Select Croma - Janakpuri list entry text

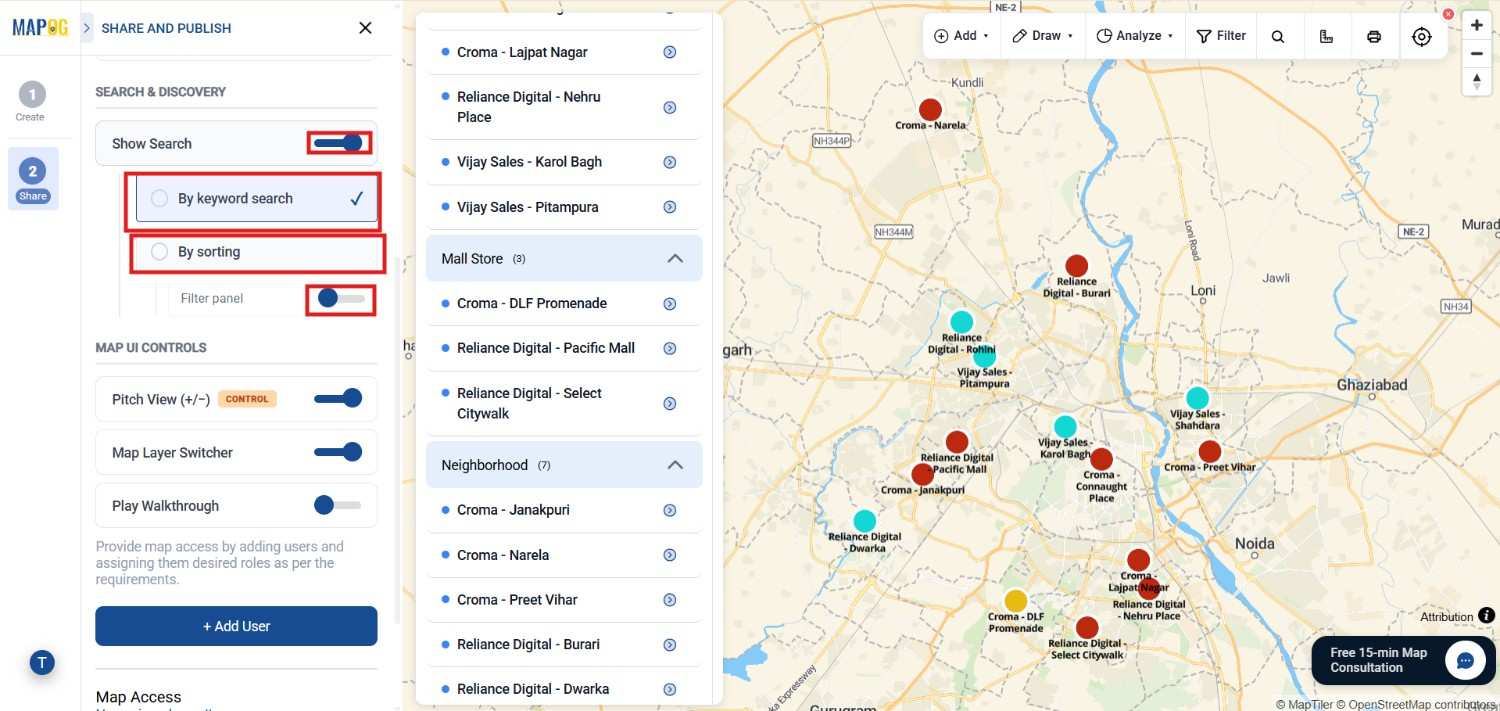513,510
